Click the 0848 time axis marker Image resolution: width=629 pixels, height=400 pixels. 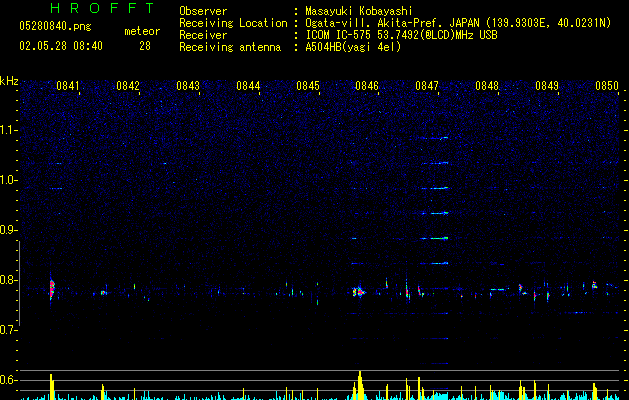pyautogui.click(x=487, y=85)
